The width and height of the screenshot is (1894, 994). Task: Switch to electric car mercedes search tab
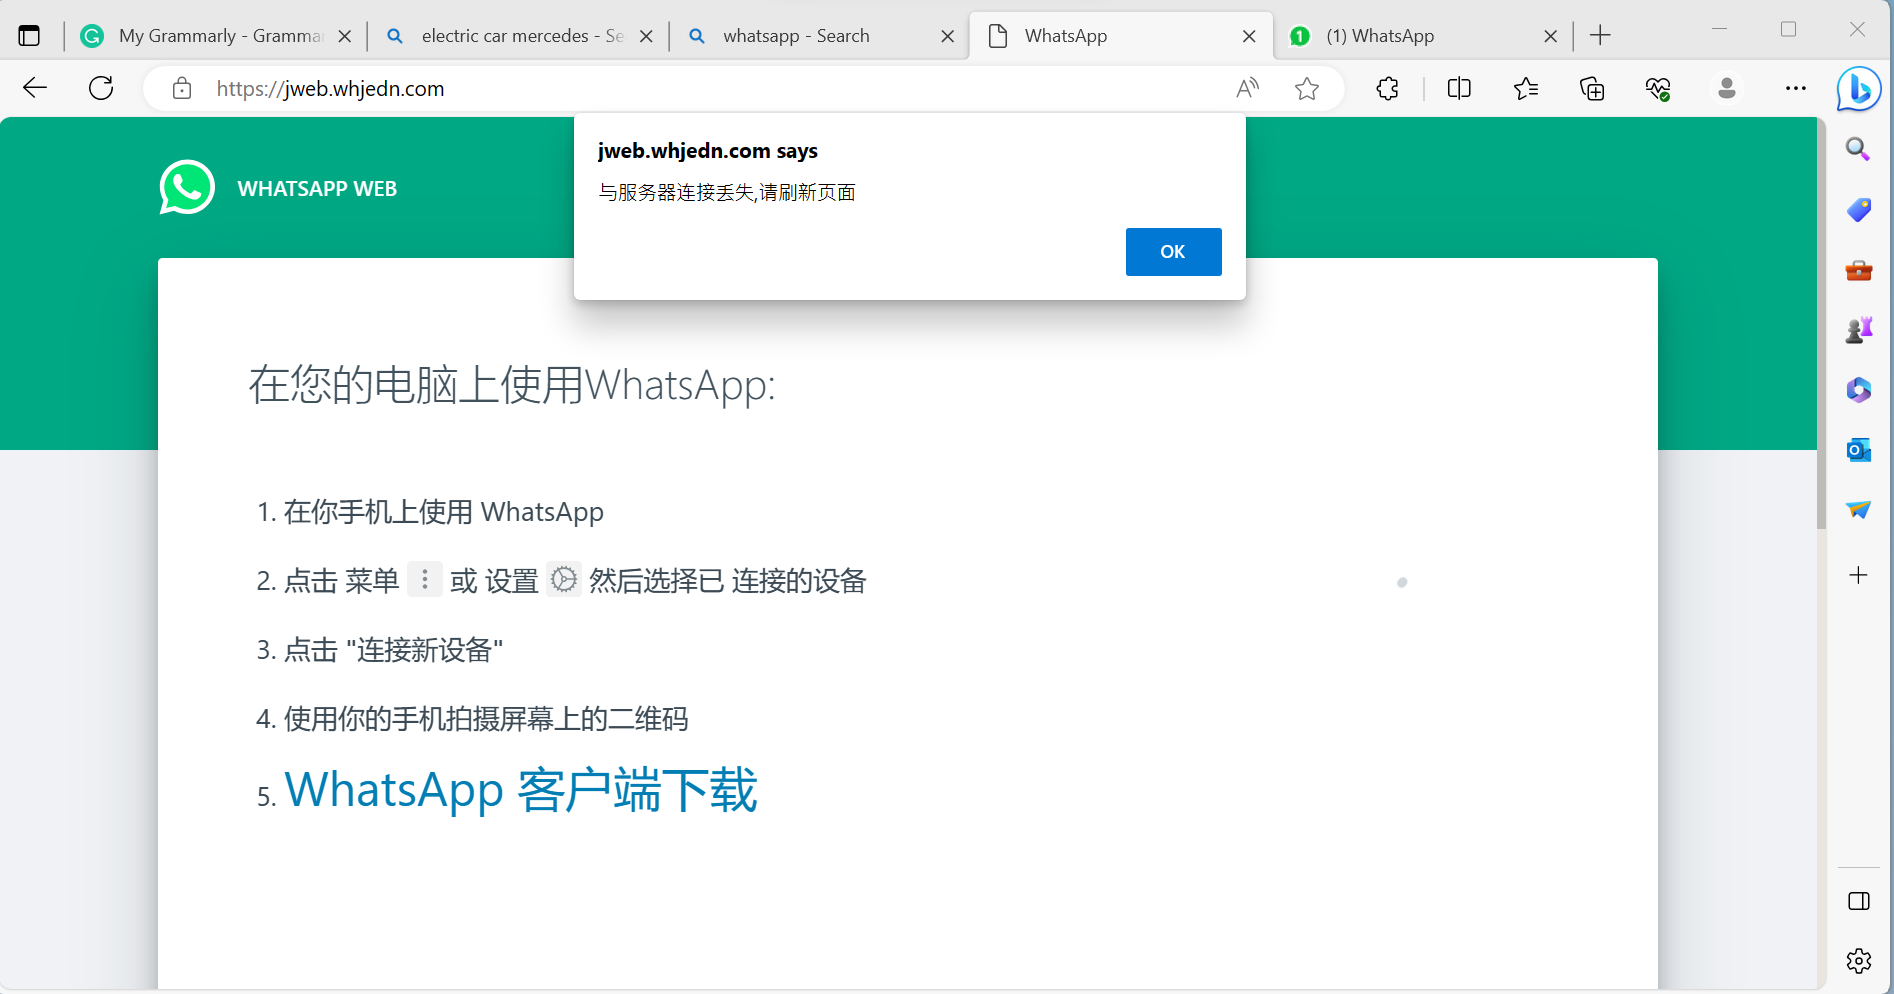[x=519, y=36]
